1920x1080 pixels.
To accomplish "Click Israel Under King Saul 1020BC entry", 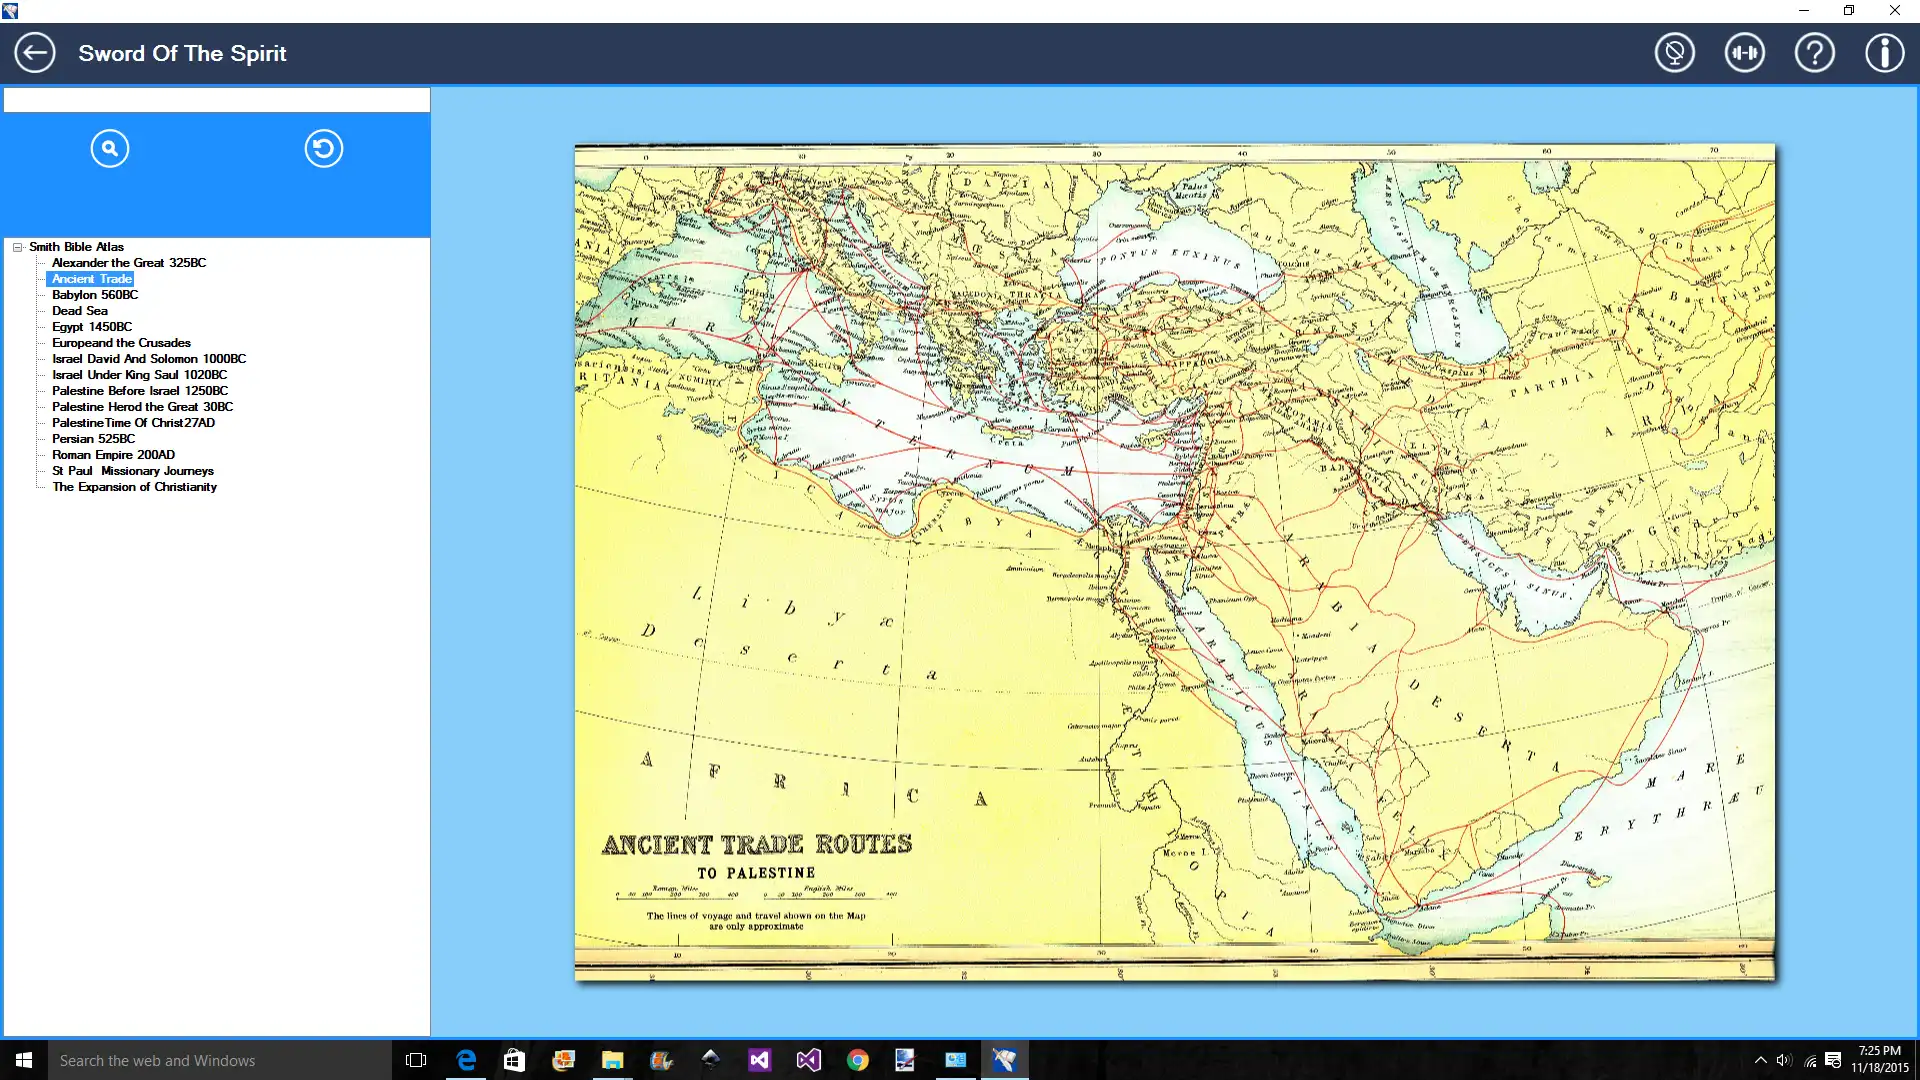I will (138, 375).
